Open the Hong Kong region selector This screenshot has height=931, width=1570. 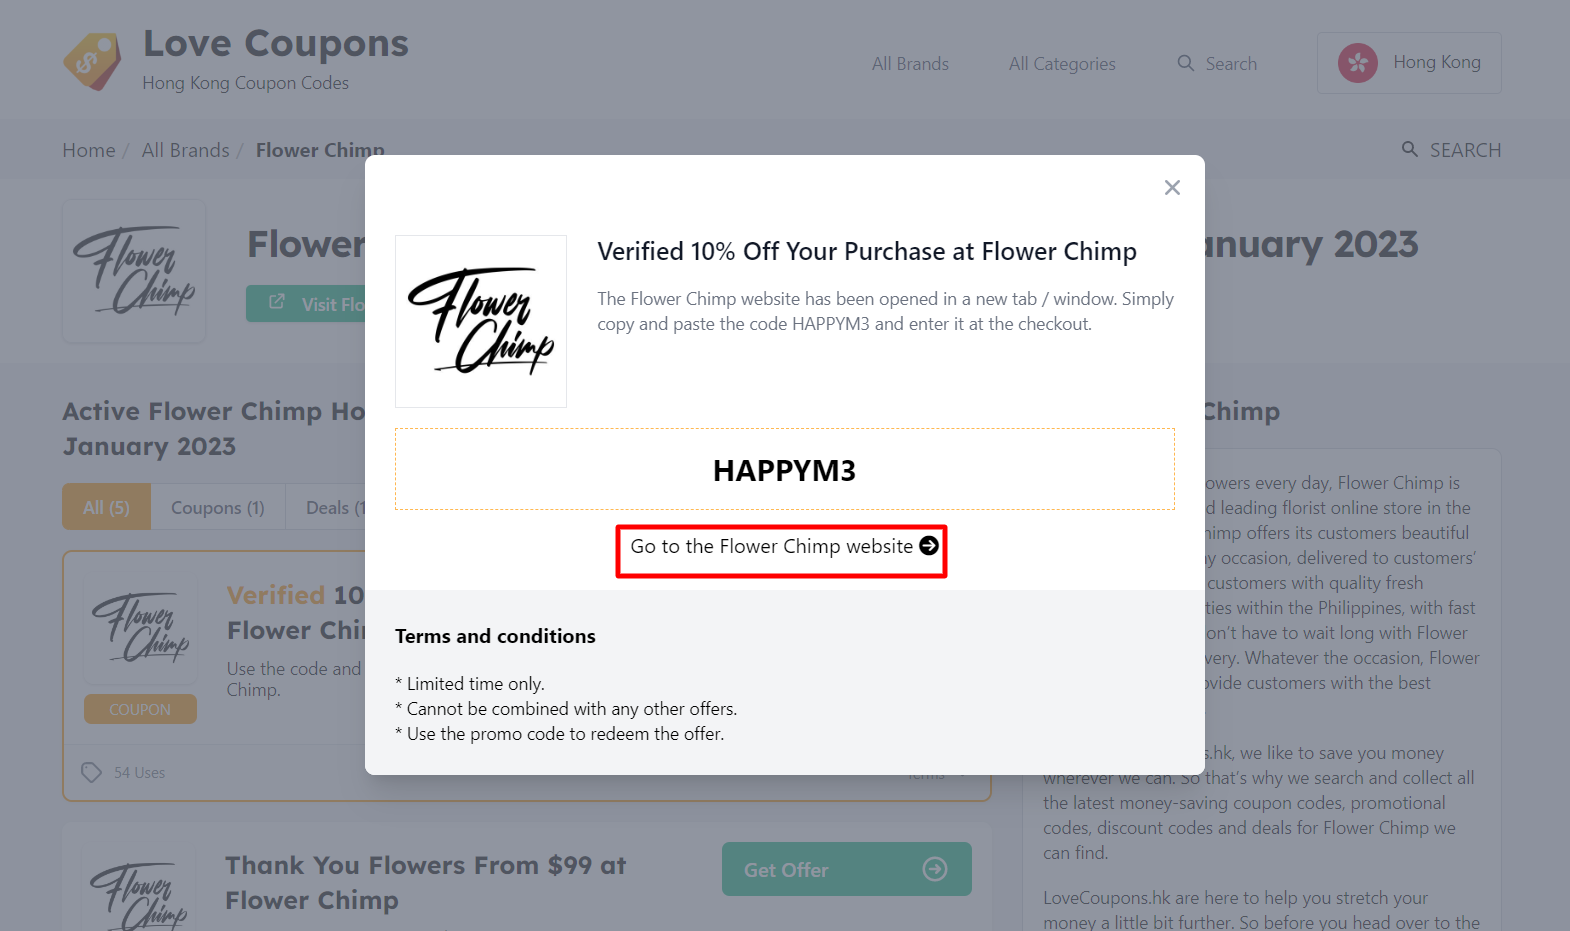pyautogui.click(x=1409, y=63)
